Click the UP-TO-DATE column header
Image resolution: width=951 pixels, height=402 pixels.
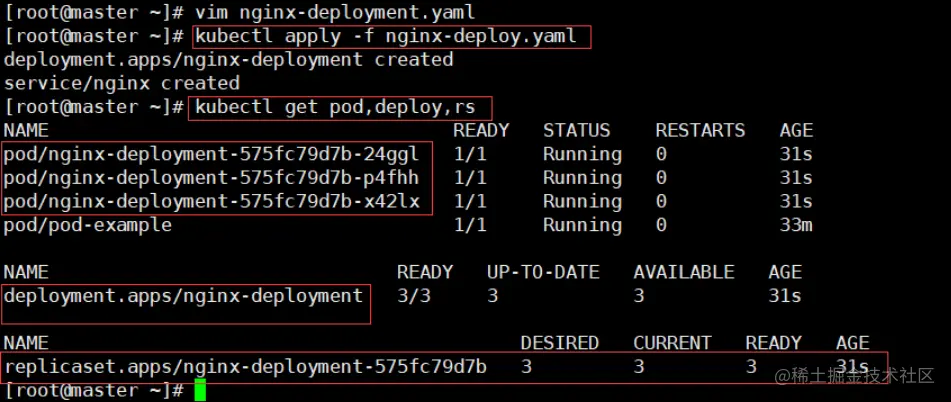coord(543,272)
